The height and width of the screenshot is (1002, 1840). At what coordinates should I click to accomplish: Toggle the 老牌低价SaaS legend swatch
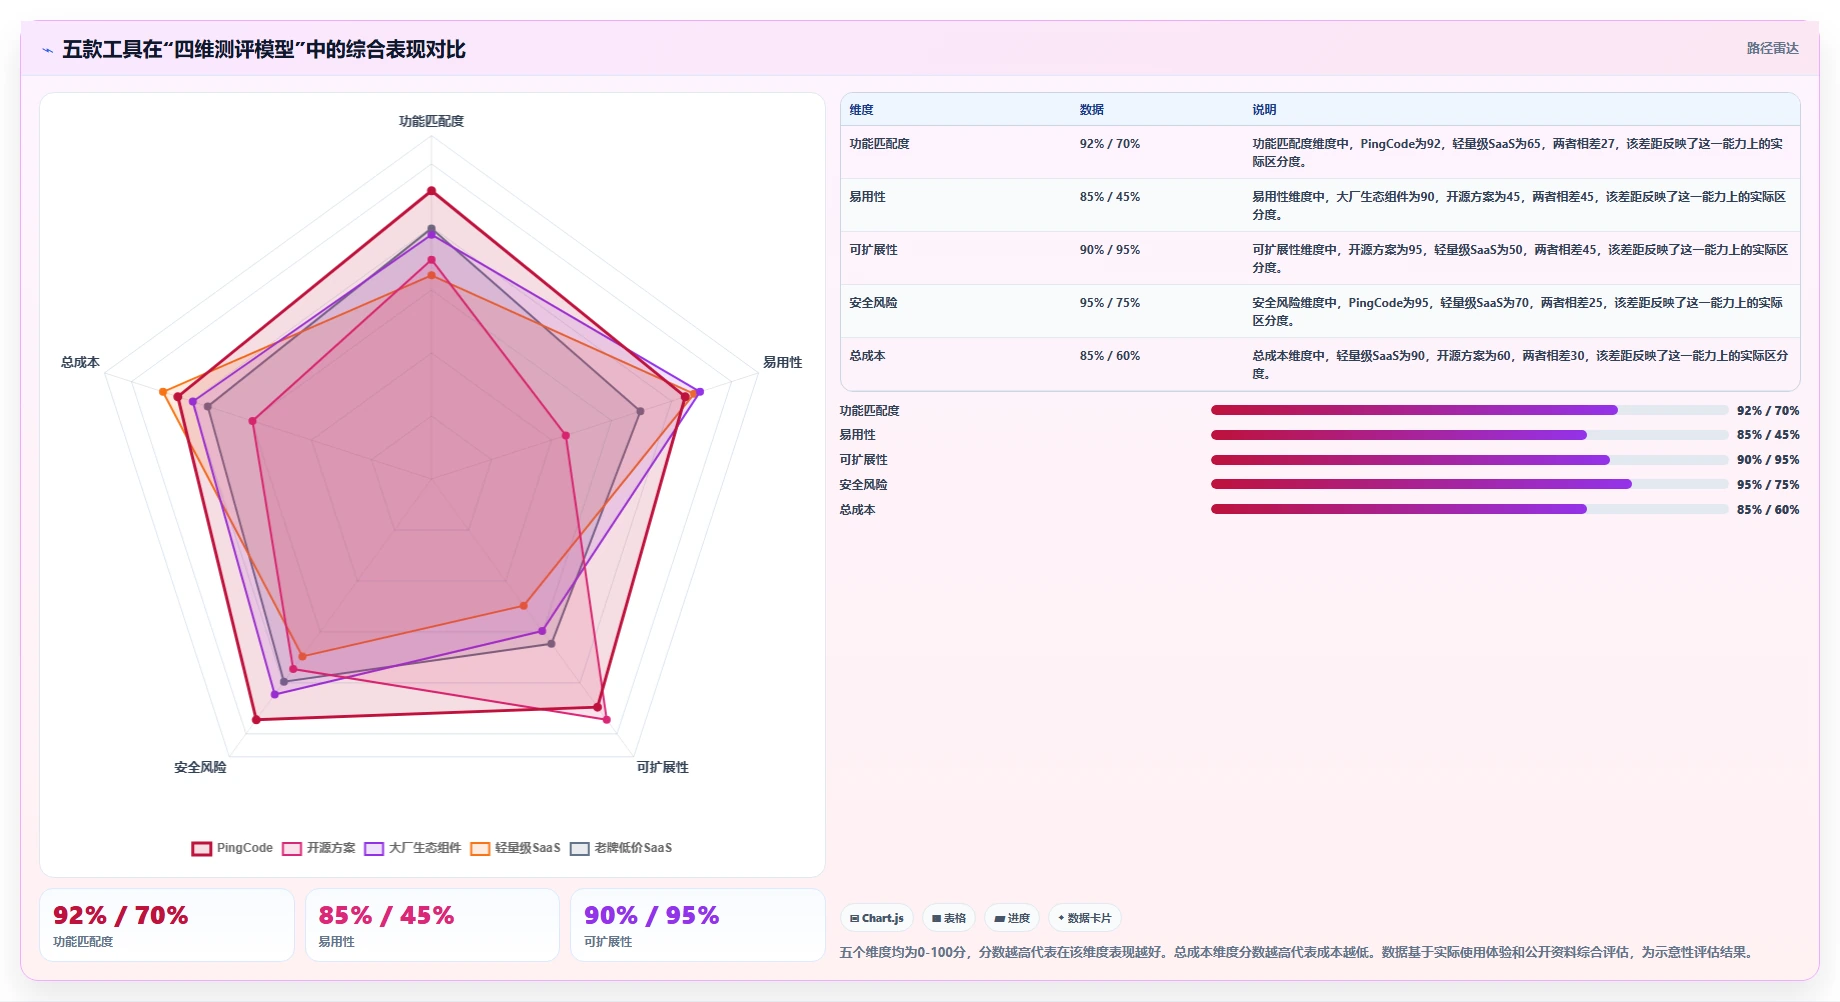(580, 848)
